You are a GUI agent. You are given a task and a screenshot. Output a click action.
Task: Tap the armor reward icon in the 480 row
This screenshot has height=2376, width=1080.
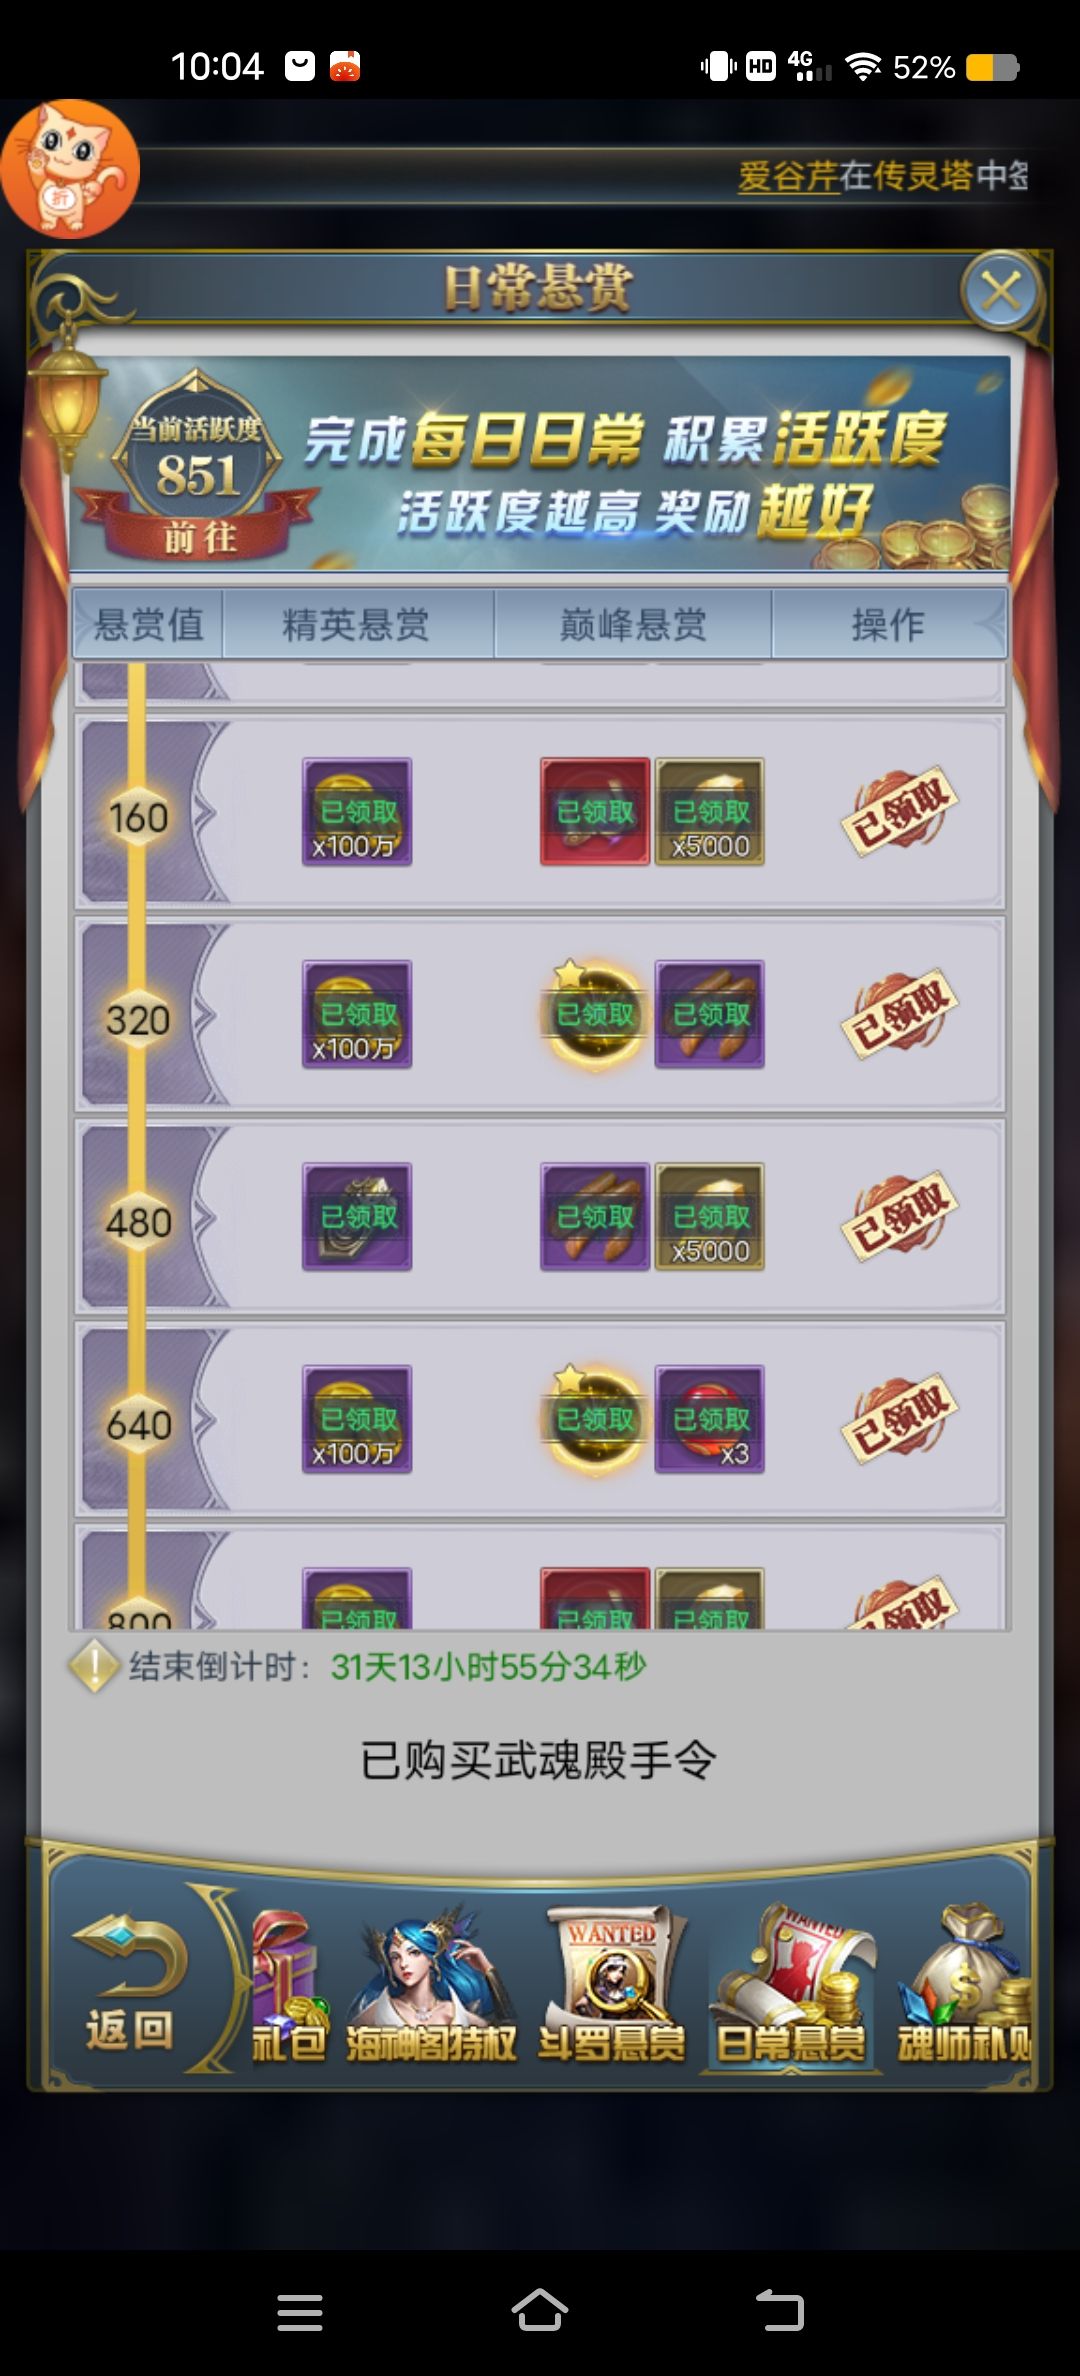coord(357,1216)
